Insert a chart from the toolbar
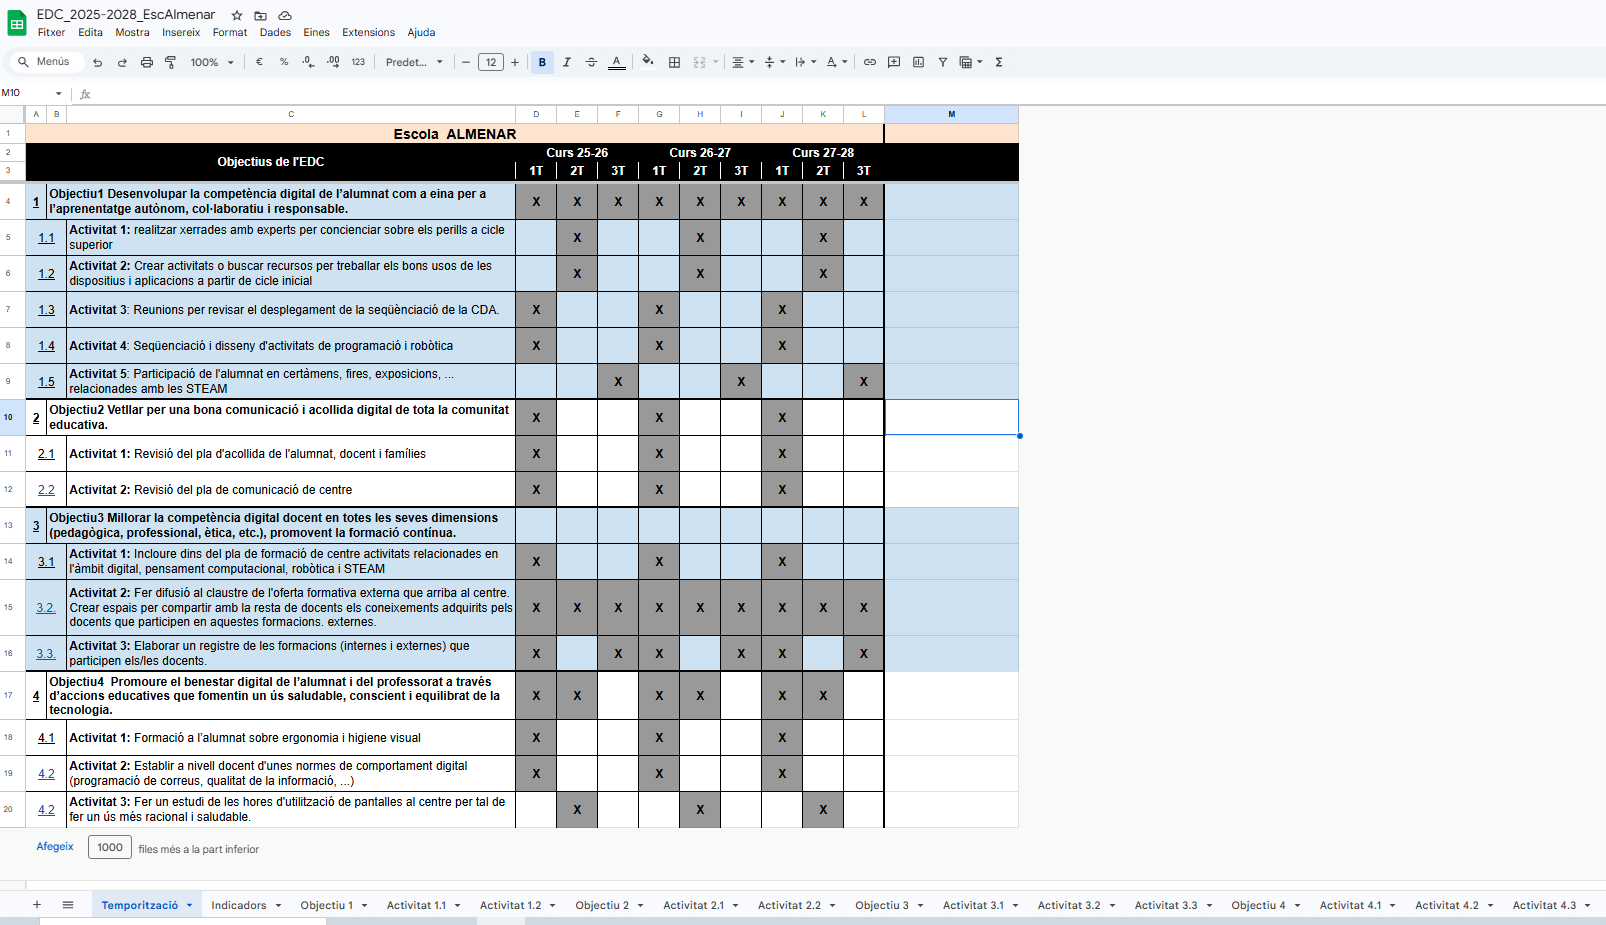The width and height of the screenshot is (1606, 925). coord(918,62)
